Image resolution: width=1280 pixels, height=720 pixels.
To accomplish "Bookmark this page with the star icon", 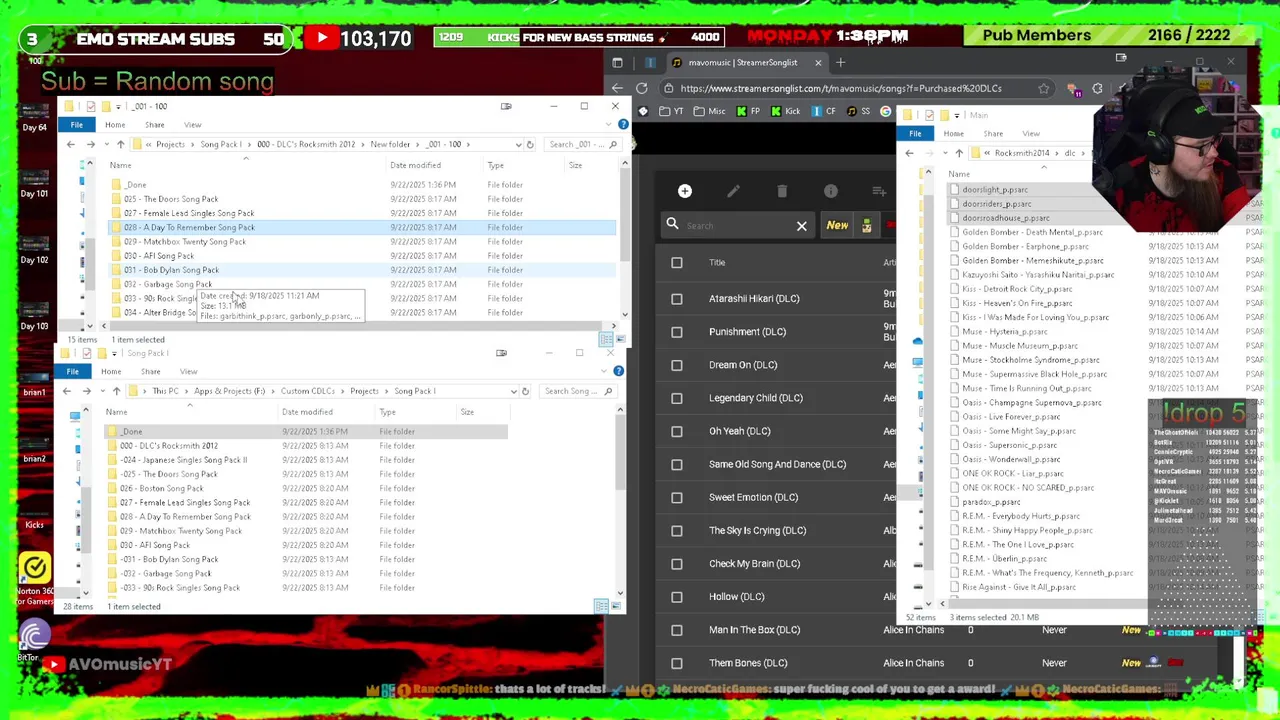I will point(1043,88).
